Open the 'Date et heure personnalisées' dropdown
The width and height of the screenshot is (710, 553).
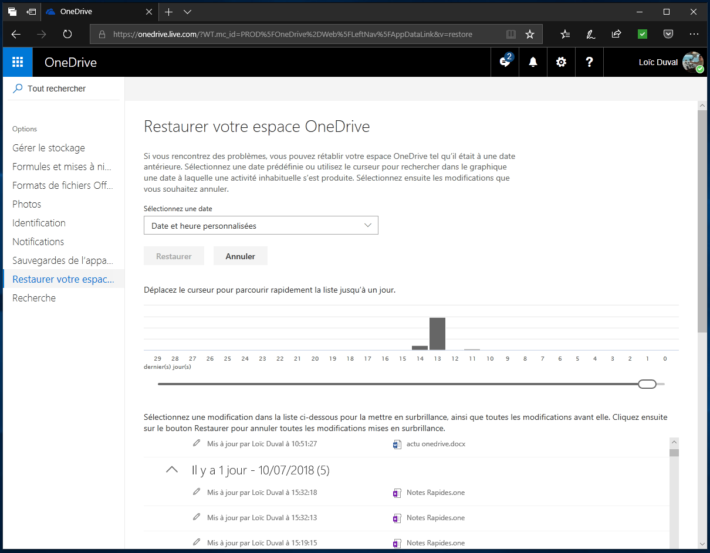tap(261, 226)
